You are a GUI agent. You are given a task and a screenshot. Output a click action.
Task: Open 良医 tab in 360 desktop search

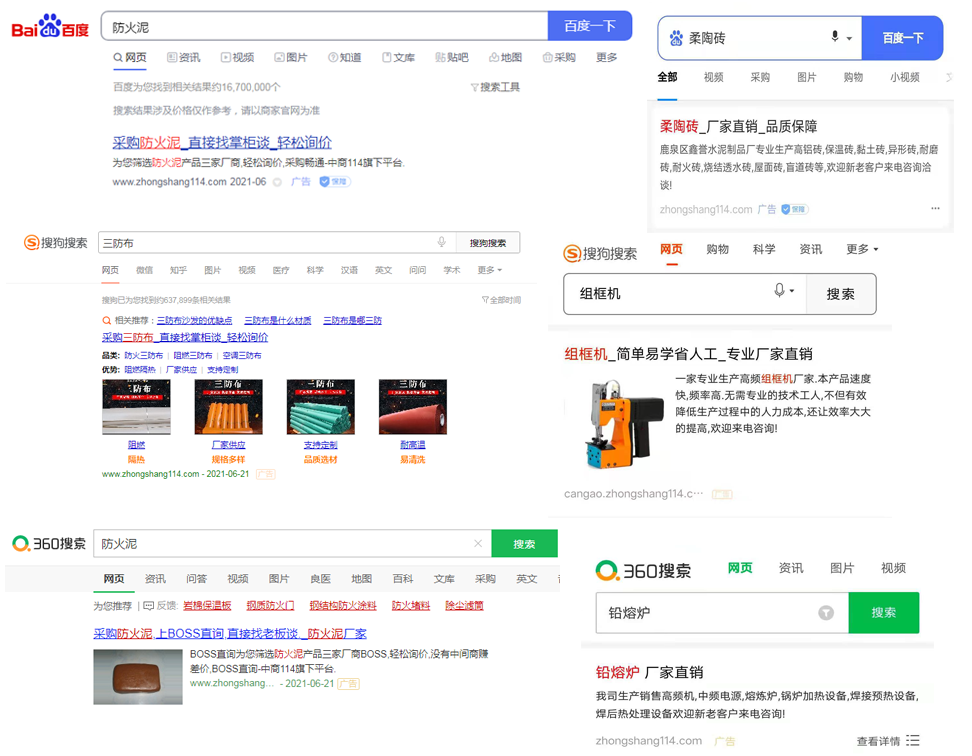click(x=320, y=579)
